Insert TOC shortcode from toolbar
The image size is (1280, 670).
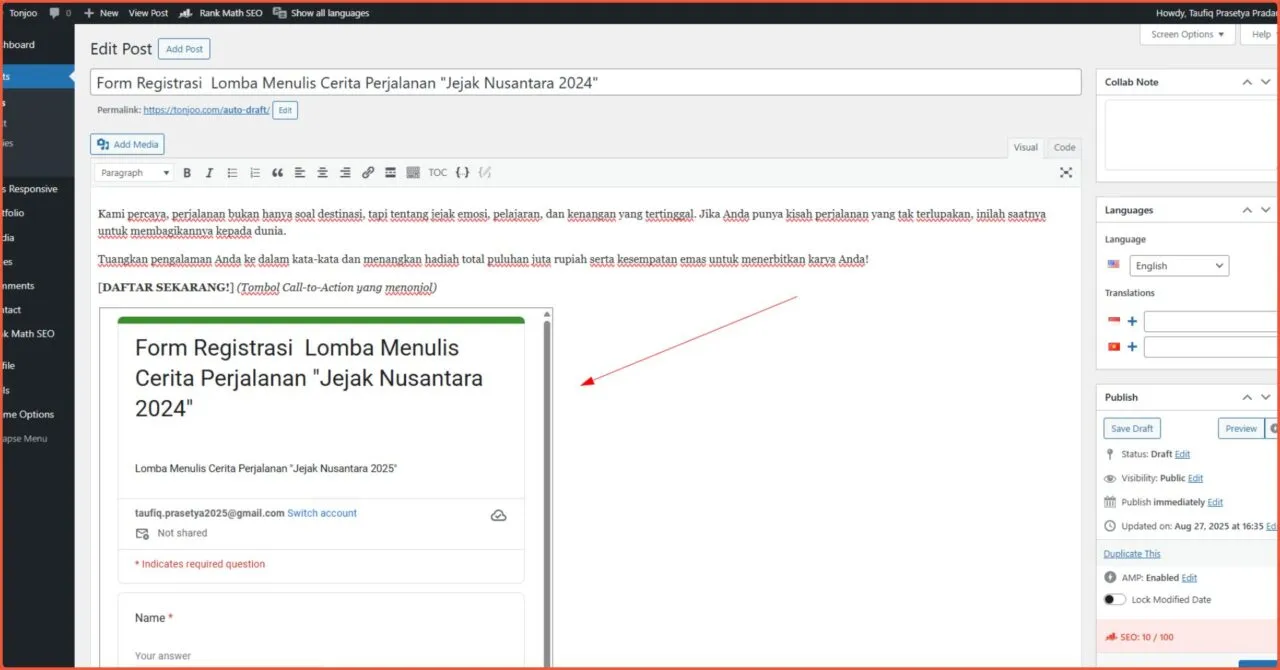point(438,173)
